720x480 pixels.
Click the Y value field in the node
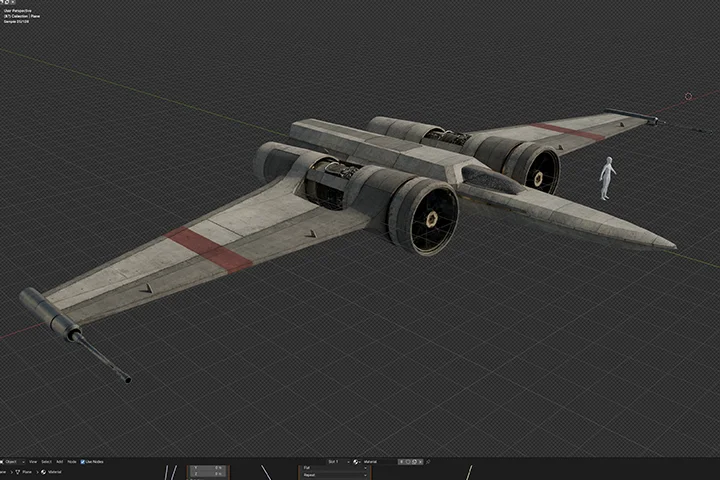(x=208, y=468)
